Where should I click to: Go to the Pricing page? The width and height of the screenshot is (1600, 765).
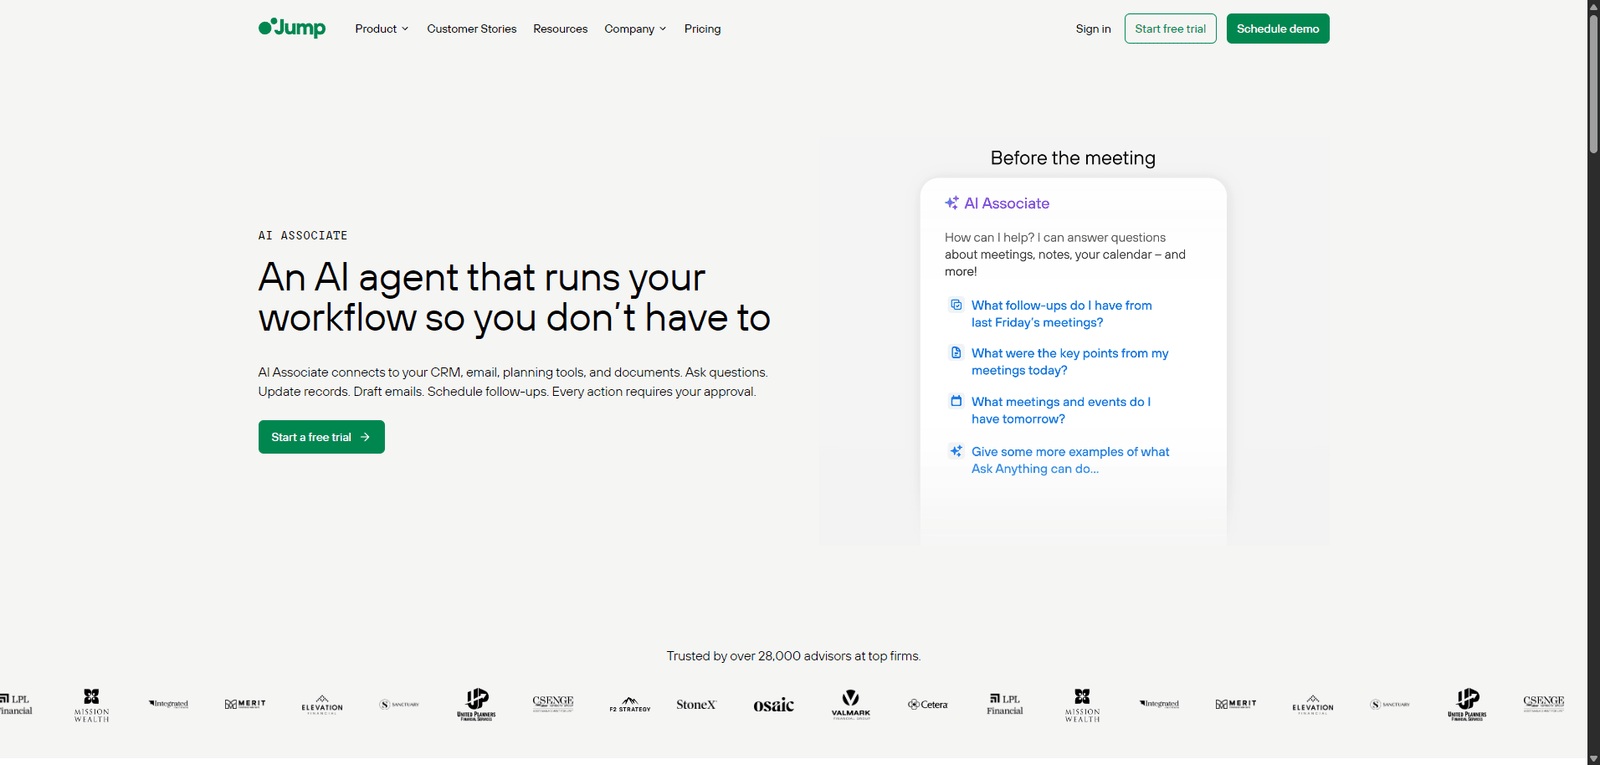[x=702, y=29]
